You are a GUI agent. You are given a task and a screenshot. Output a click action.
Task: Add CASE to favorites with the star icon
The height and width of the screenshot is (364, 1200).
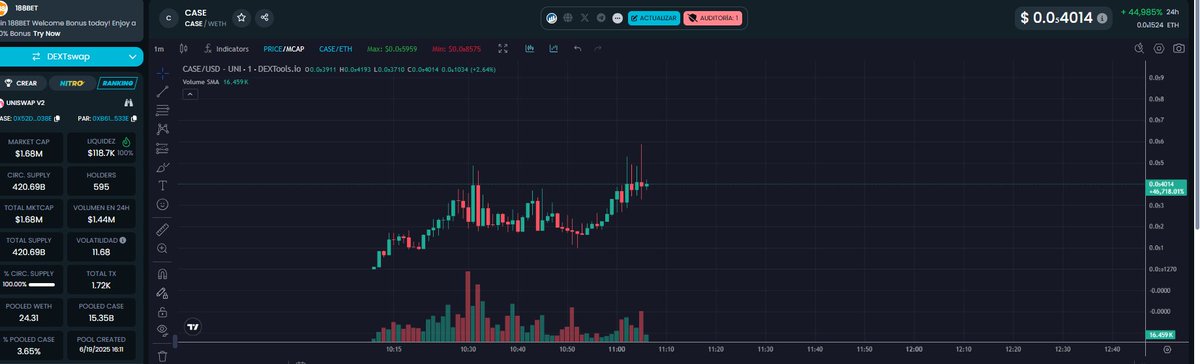tap(240, 17)
